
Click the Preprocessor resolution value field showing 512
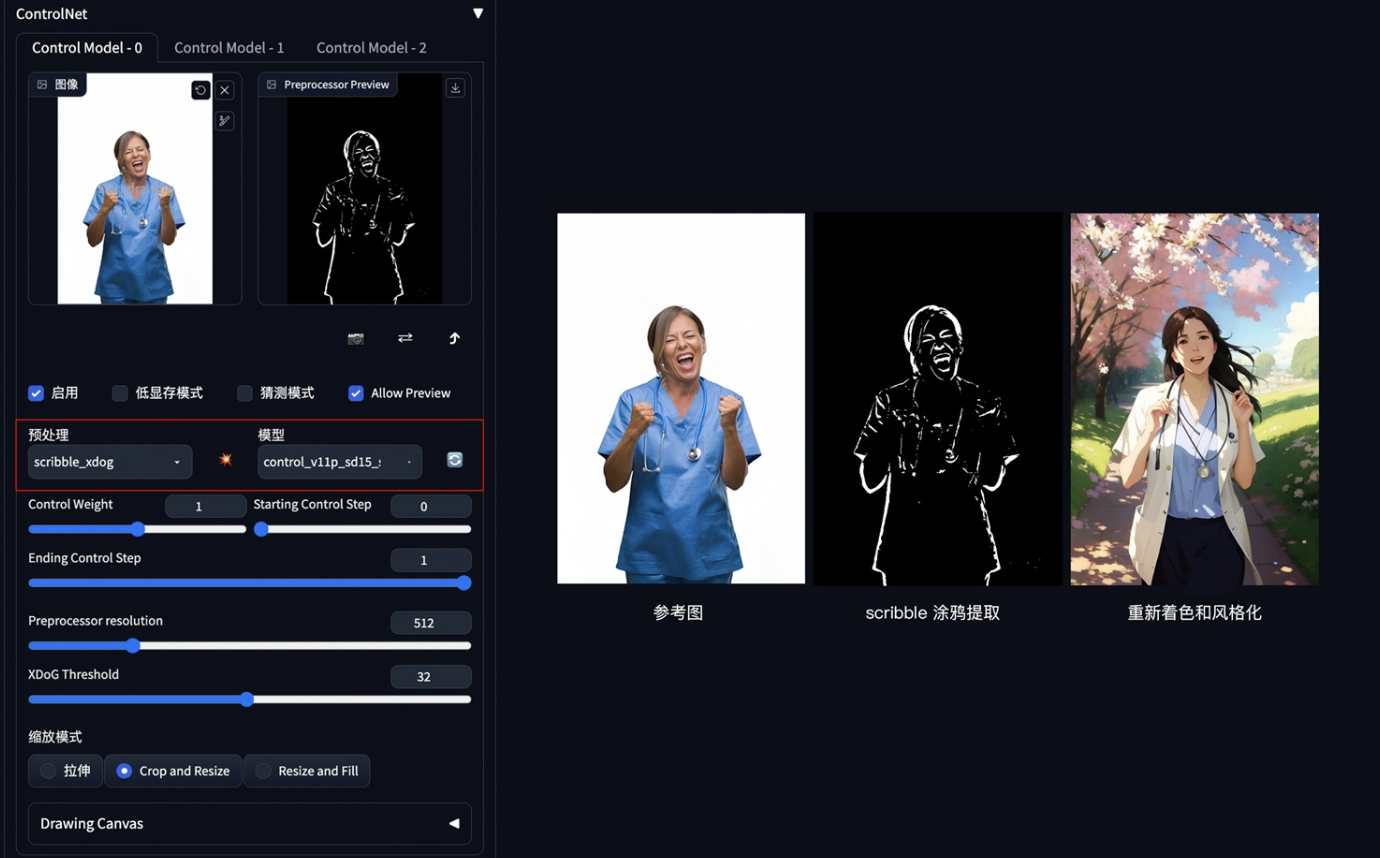coord(430,623)
